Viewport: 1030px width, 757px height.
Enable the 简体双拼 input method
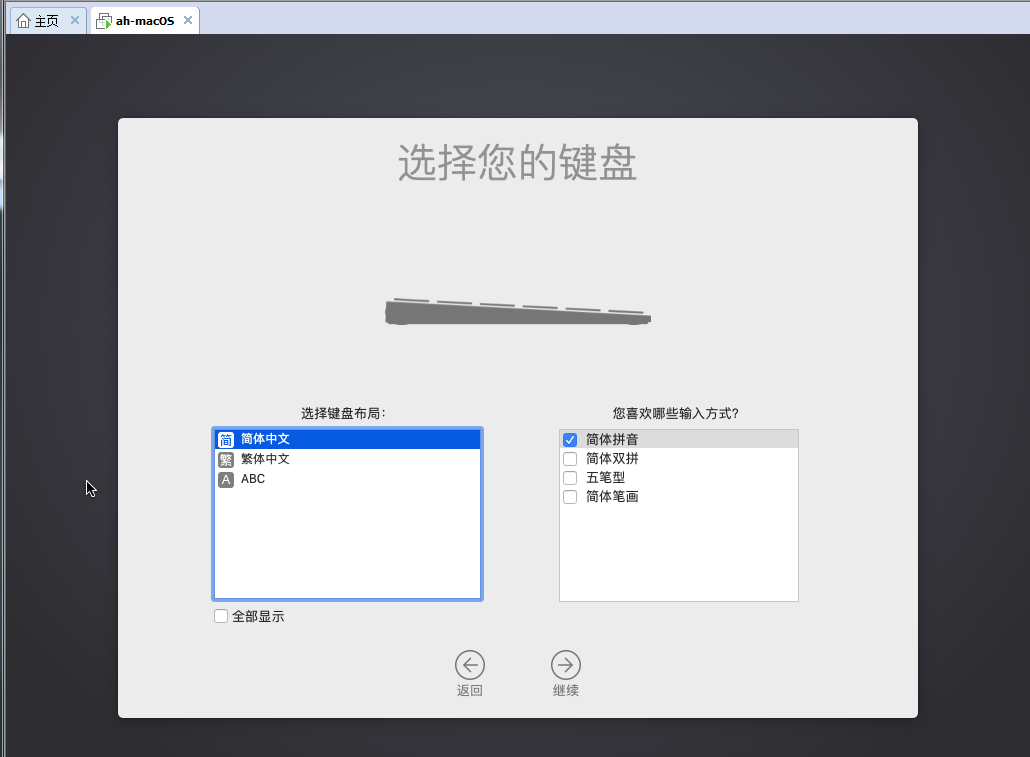coord(570,459)
